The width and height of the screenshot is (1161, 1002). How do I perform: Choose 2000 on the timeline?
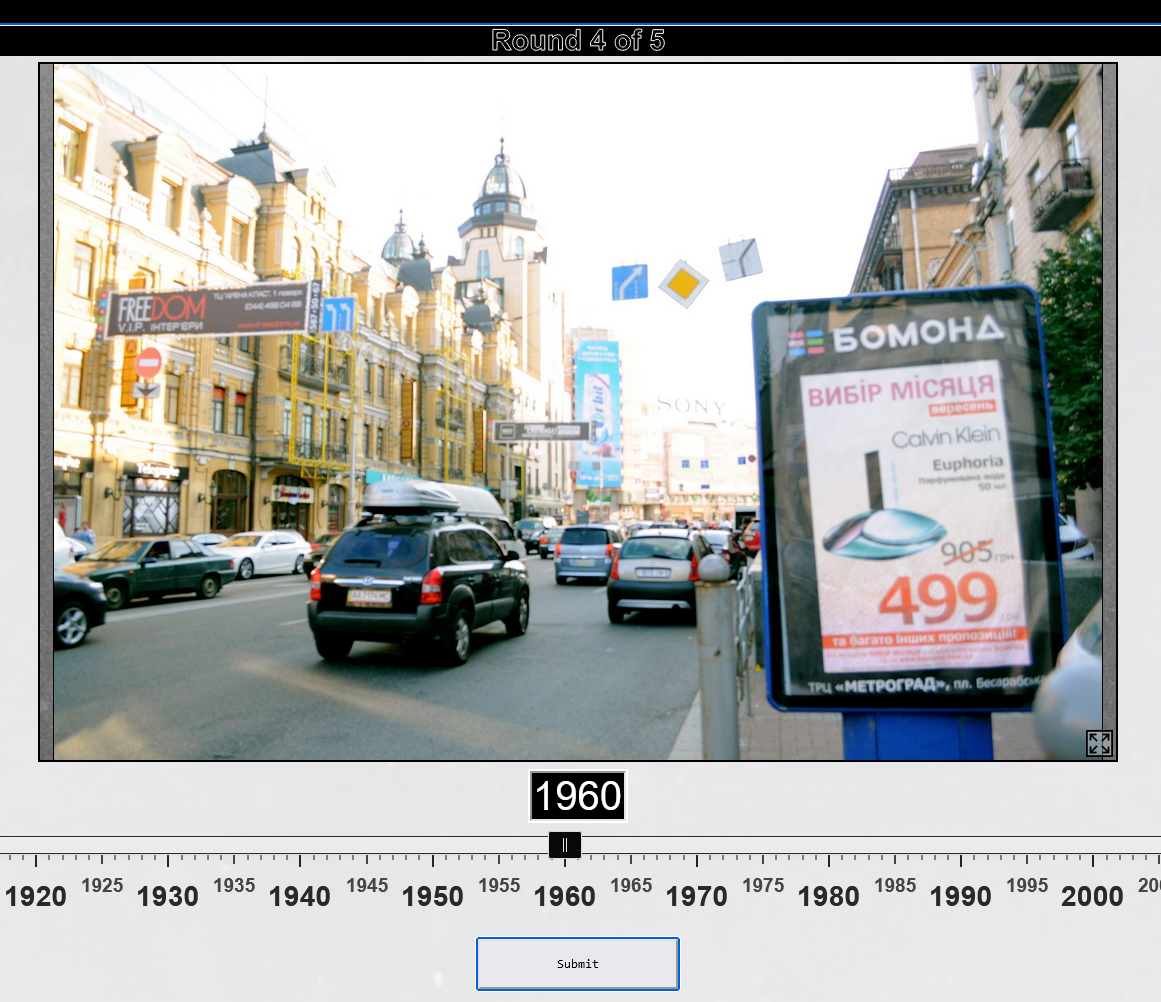point(1092,896)
